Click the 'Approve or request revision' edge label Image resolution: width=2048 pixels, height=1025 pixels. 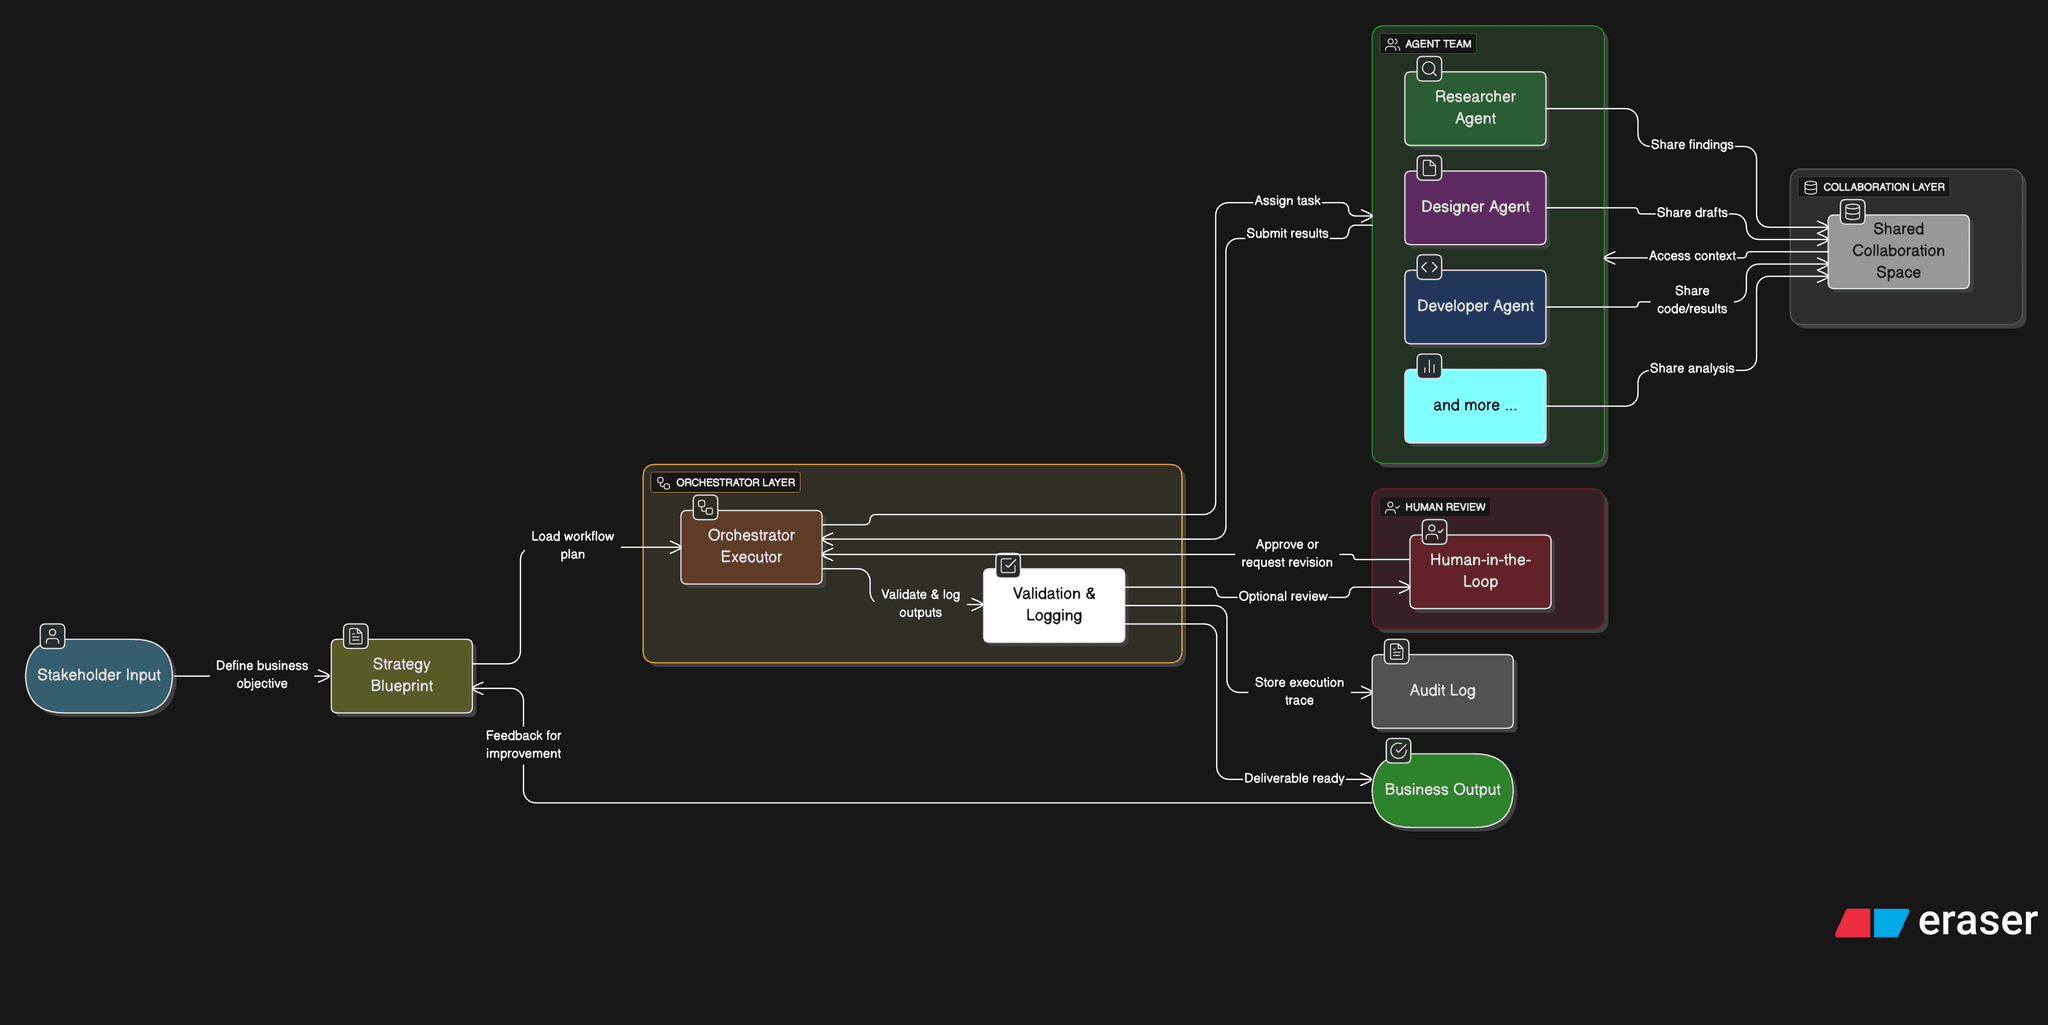(x=1287, y=553)
